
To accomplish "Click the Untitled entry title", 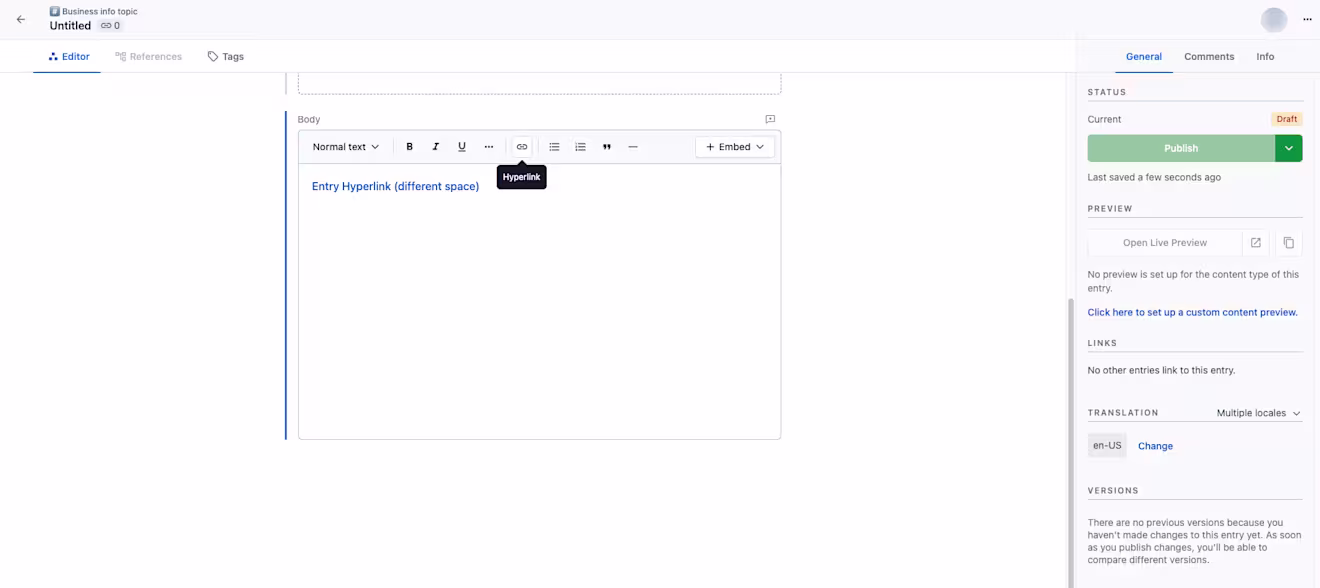I will tap(70, 26).
